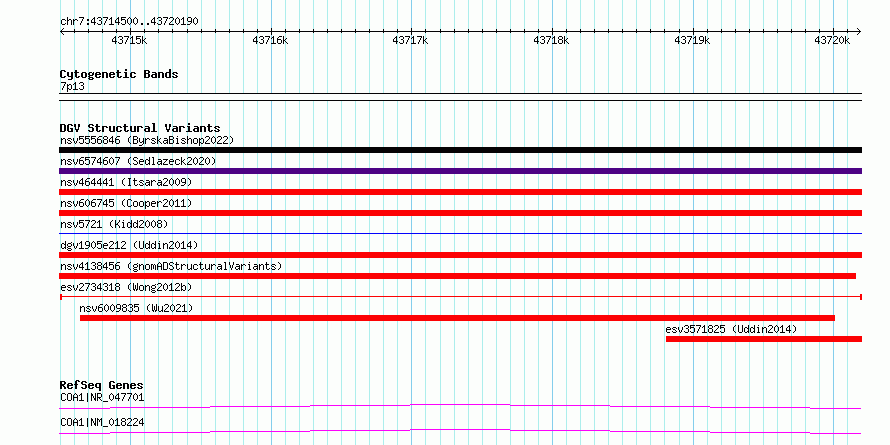Open nsv4138456 (gnomADStructuralVariants) label
The height and width of the screenshot is (445, 890).
tap(171, 266)
